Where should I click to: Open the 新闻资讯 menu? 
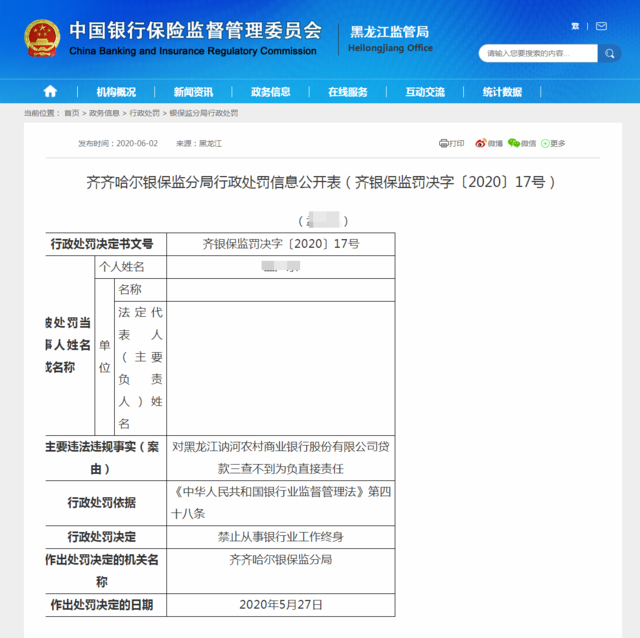[193, 92]
